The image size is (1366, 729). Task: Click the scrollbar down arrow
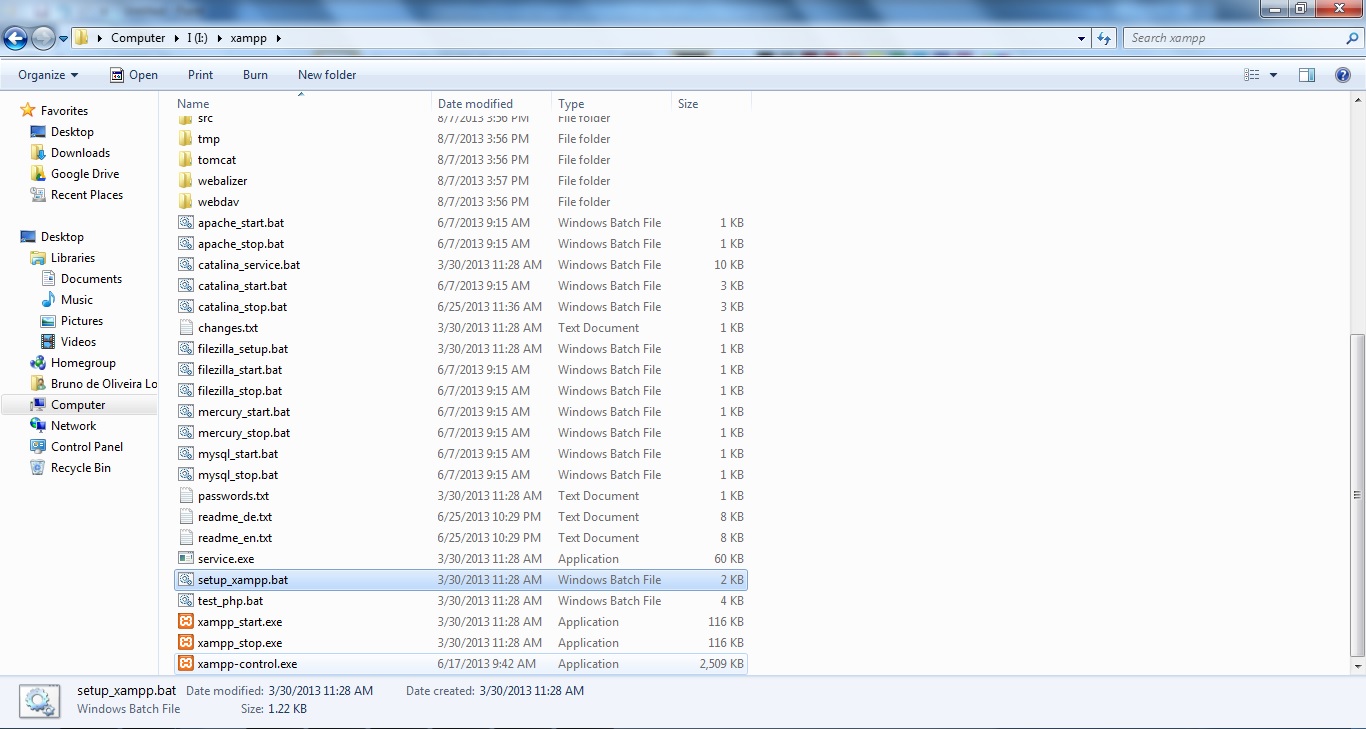[1358, 666]
